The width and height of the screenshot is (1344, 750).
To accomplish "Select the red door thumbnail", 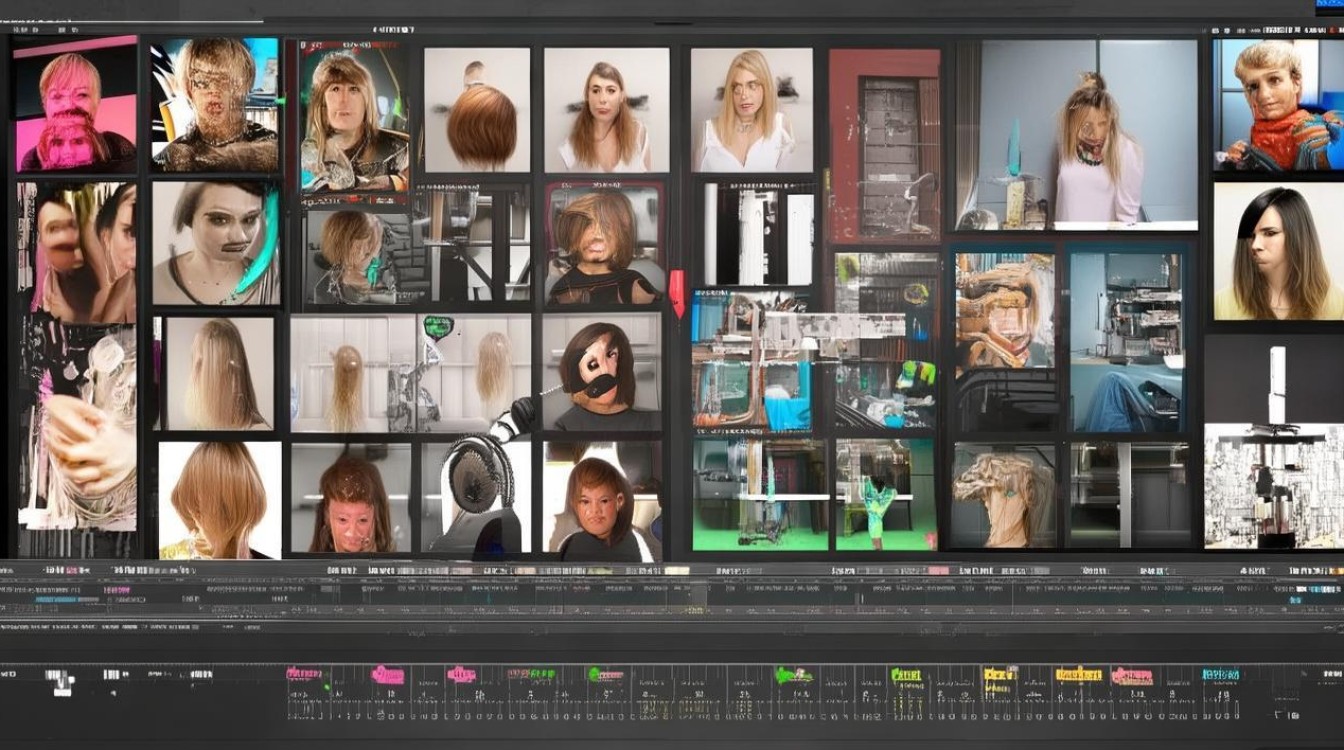I will coord(884,145).
